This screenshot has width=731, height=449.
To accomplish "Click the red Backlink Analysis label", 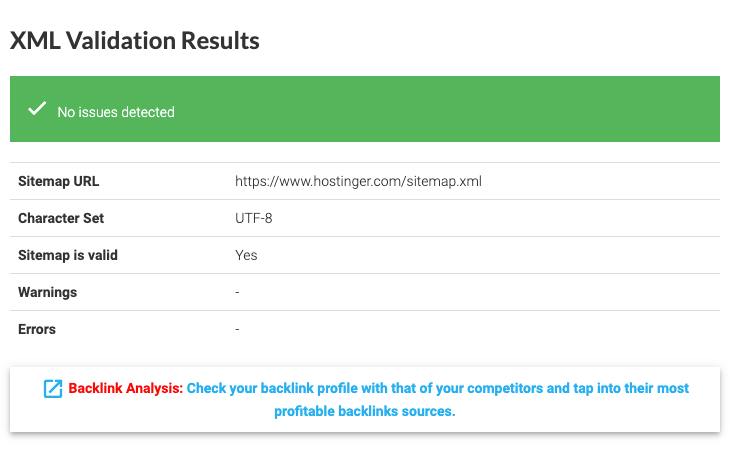I will 125,388.
